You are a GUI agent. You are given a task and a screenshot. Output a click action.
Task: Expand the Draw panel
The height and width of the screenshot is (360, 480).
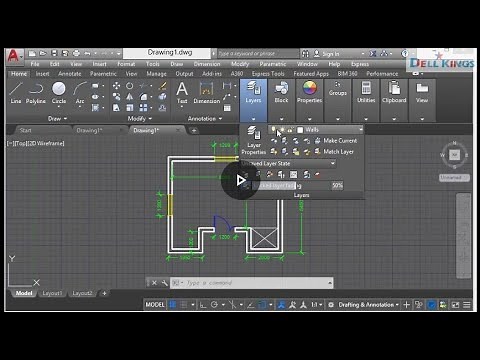click(x=57, y=118)
